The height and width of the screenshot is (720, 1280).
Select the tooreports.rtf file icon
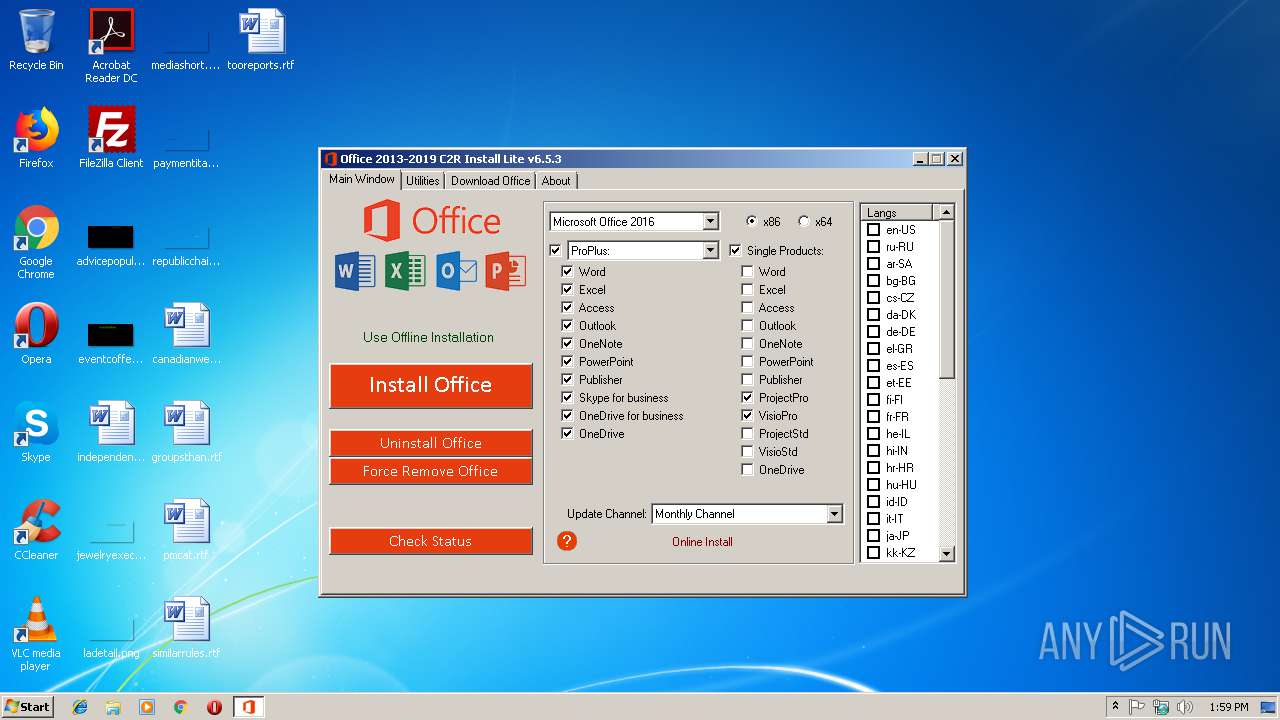(x=261, y=40)
